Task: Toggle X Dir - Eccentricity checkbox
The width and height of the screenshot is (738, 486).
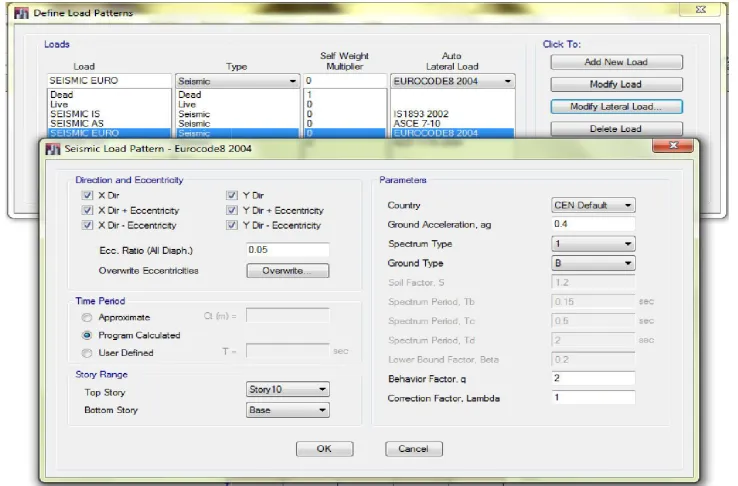Action: click(87, 225)
